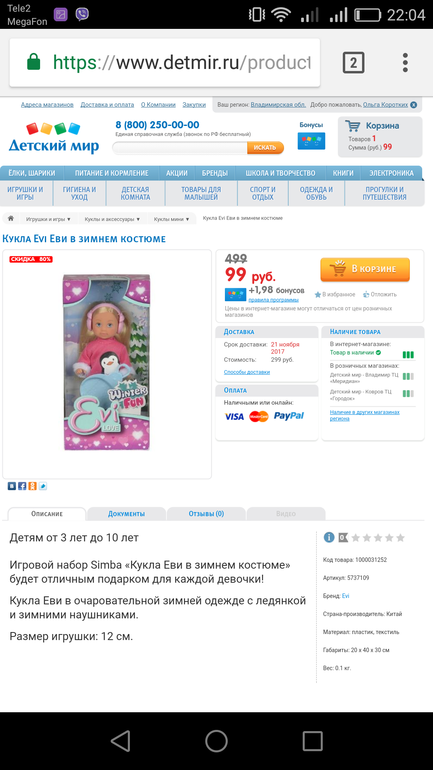This screenshot has height=770, width=433.
Task: Click the site search input field
Action: coord(180,147)
